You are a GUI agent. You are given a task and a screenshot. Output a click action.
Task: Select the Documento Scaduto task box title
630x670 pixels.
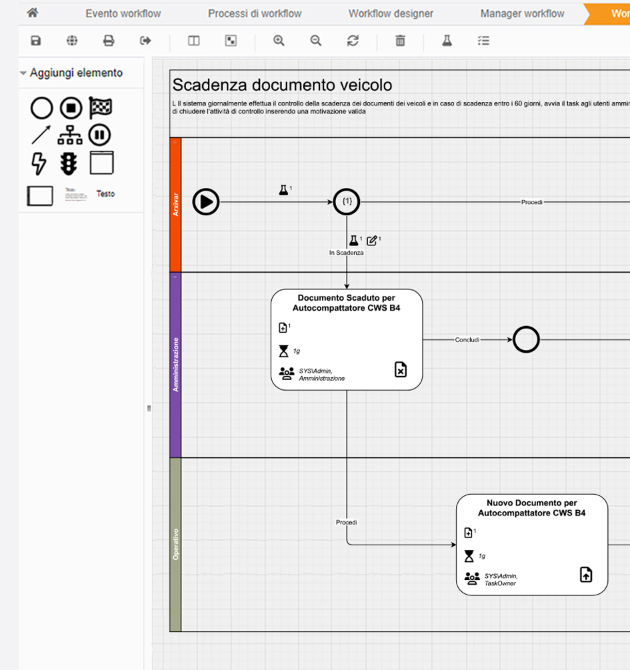346,303
